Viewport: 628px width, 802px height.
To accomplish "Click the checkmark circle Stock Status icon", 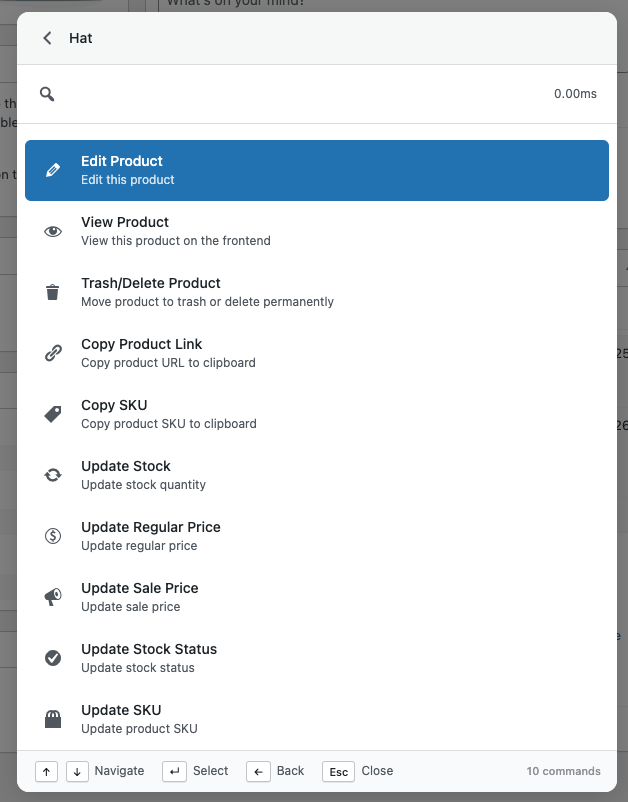I will (x=53, y=658).
